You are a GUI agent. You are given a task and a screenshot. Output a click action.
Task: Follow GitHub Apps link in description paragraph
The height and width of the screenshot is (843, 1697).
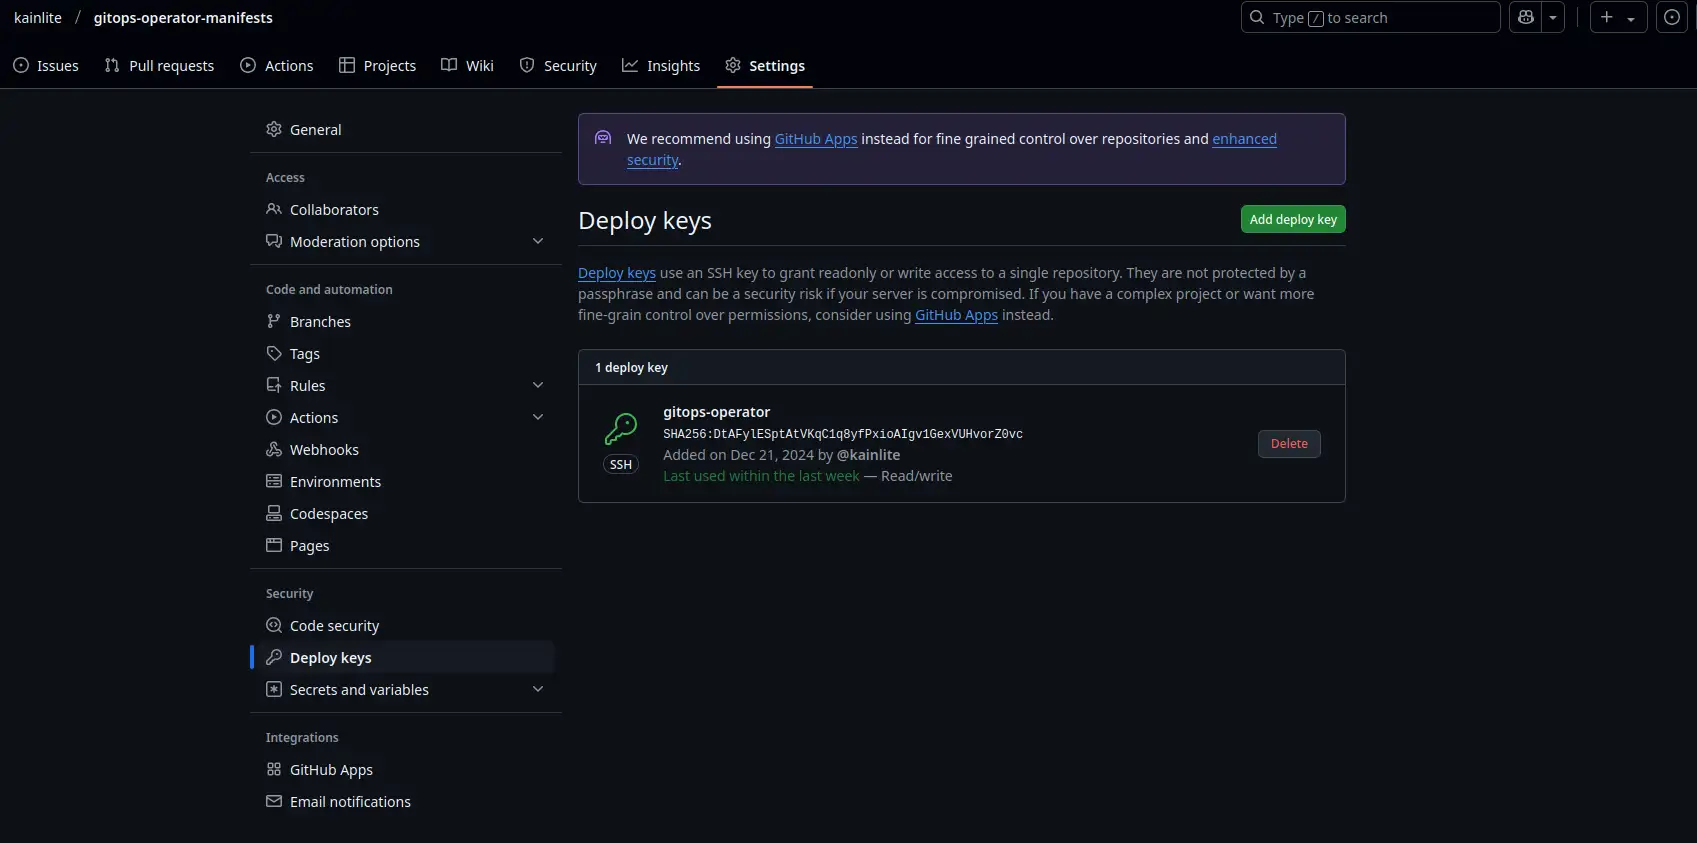tap(956, 315)
